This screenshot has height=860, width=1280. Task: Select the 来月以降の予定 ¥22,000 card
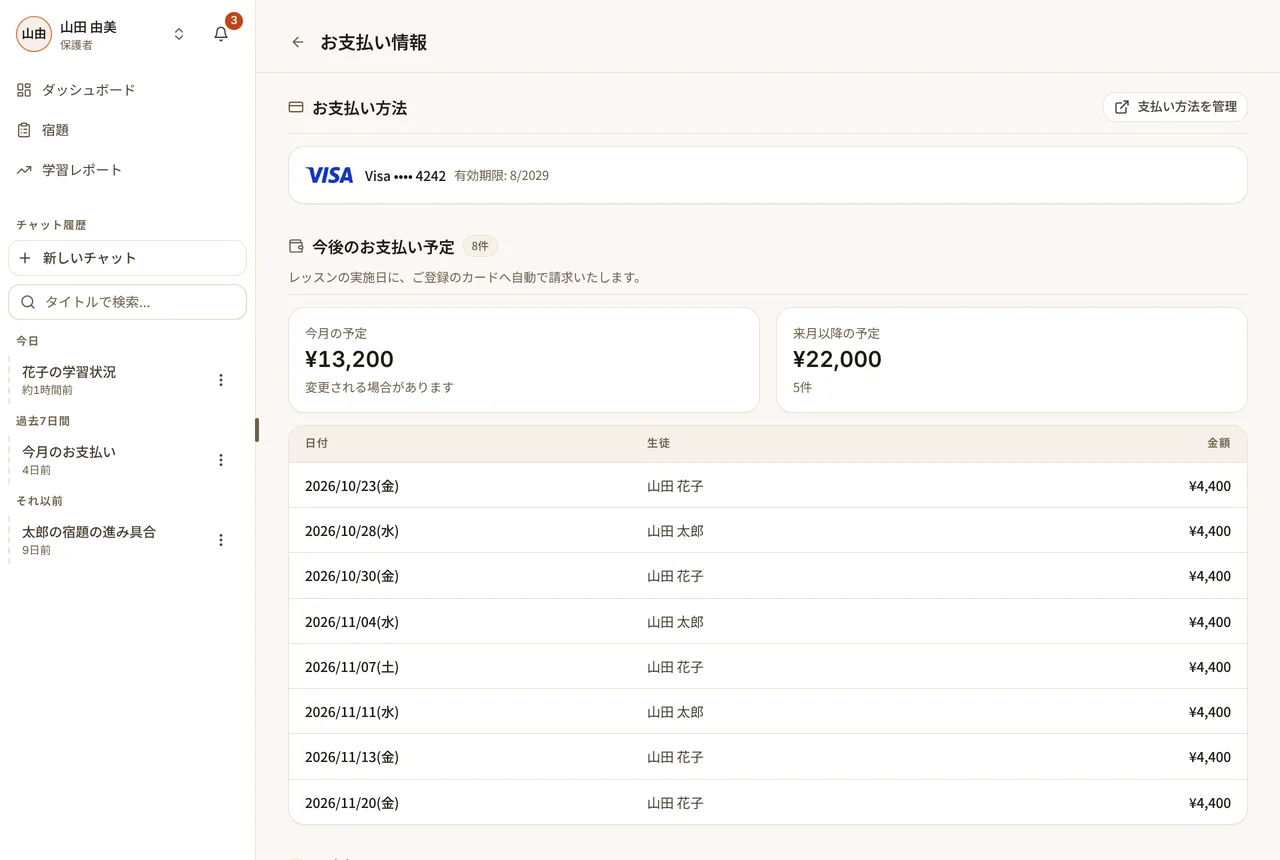[x=1012, y=360]
